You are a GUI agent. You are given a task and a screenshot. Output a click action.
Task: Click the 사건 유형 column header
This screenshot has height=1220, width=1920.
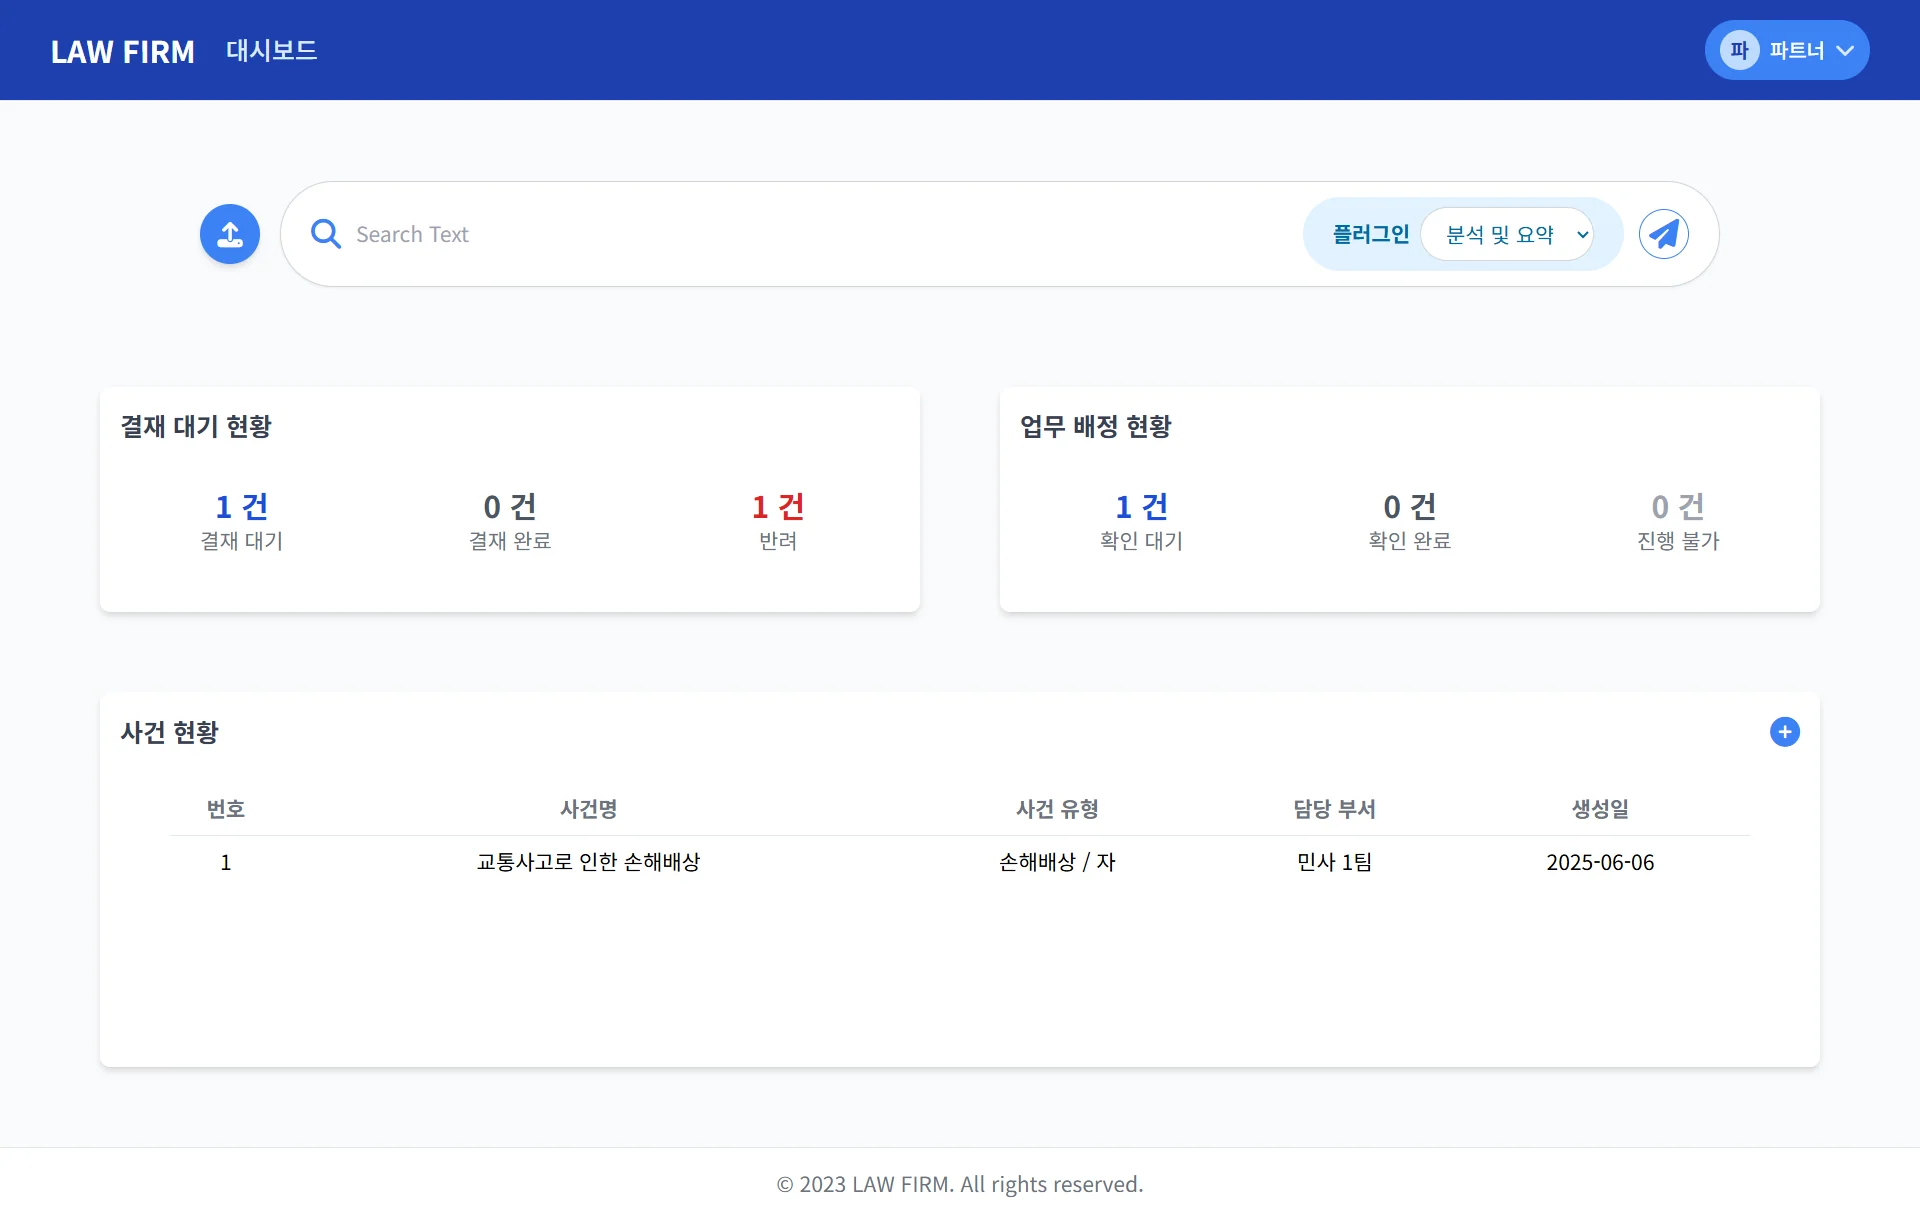pyautogui.click(x=1057, y=809)
